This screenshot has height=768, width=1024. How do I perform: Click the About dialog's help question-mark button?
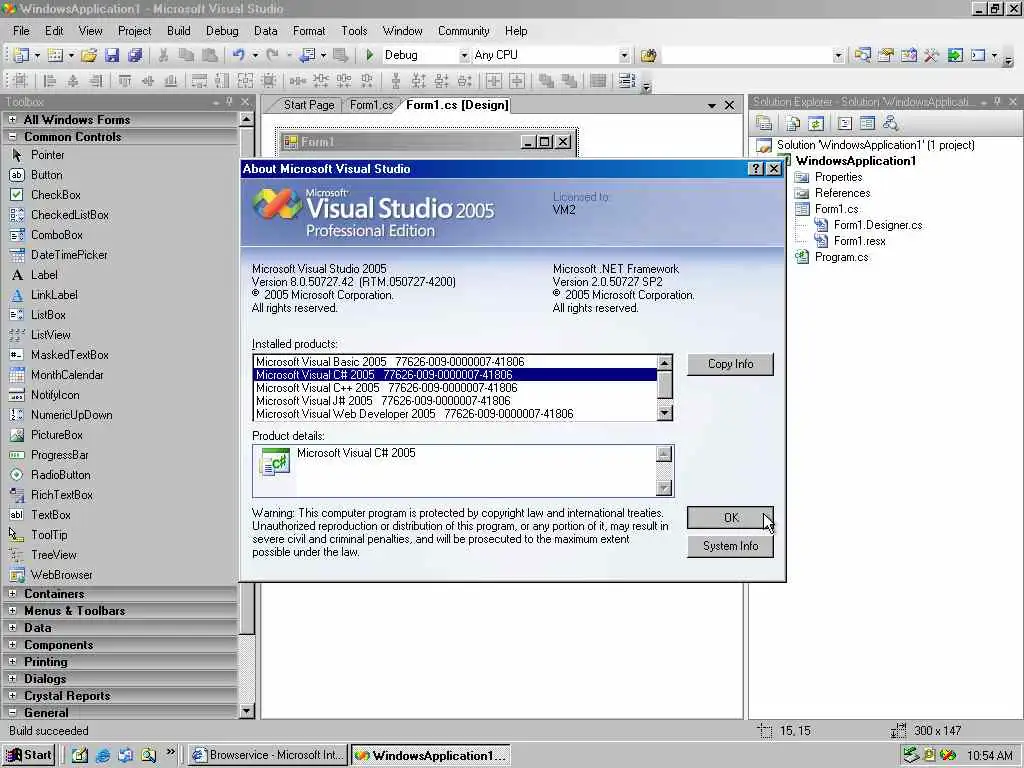tap(756, 168)
